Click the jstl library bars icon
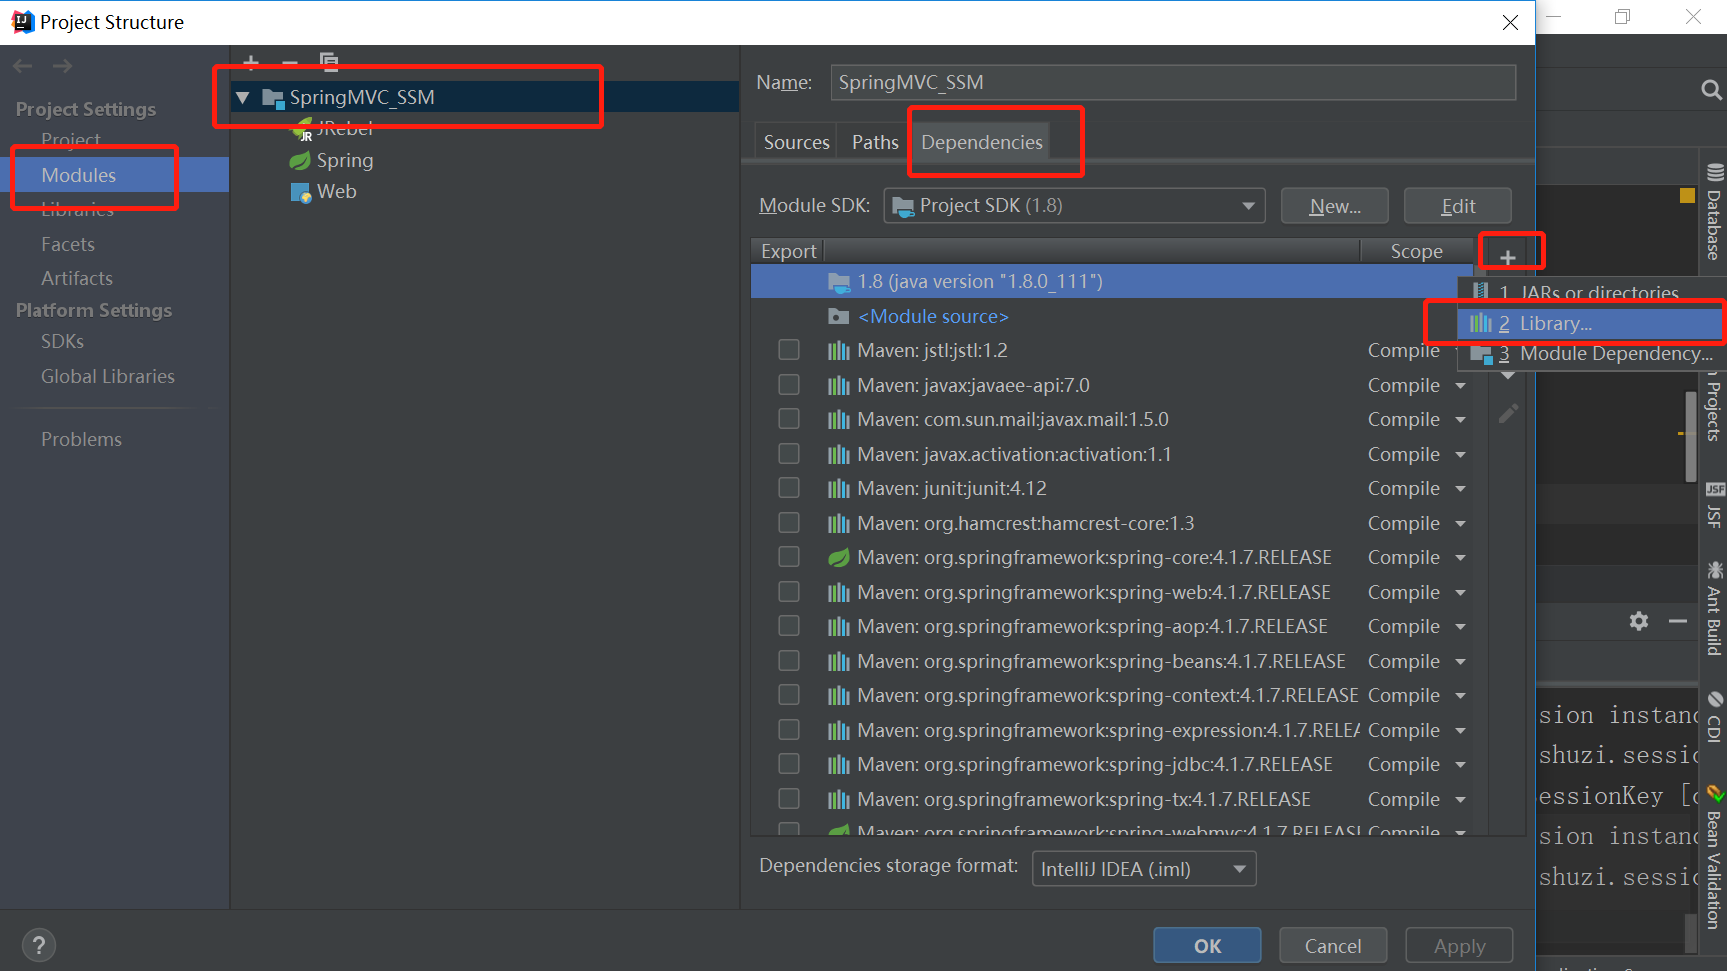 (838, 351)
